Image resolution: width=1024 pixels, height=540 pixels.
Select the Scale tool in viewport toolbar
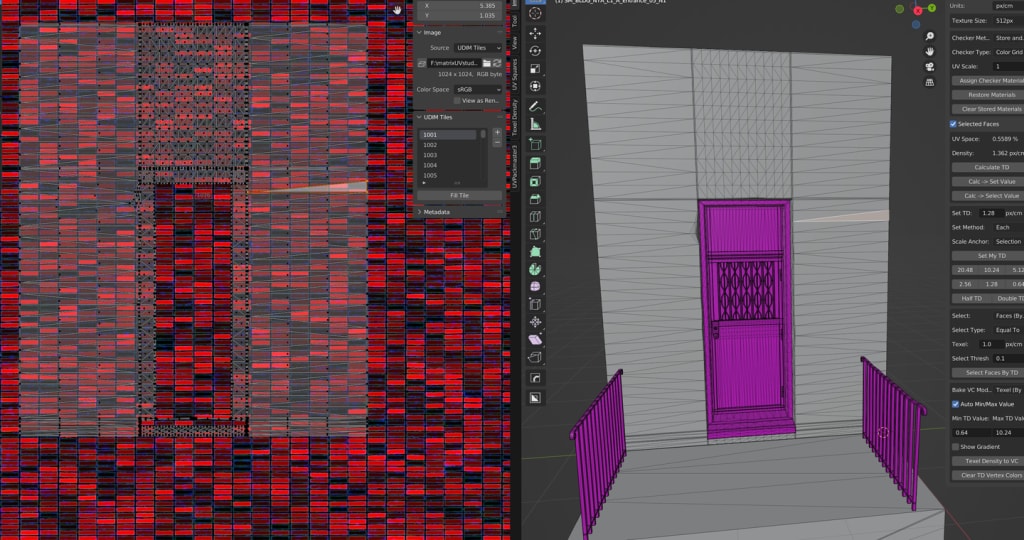[535, 69]
